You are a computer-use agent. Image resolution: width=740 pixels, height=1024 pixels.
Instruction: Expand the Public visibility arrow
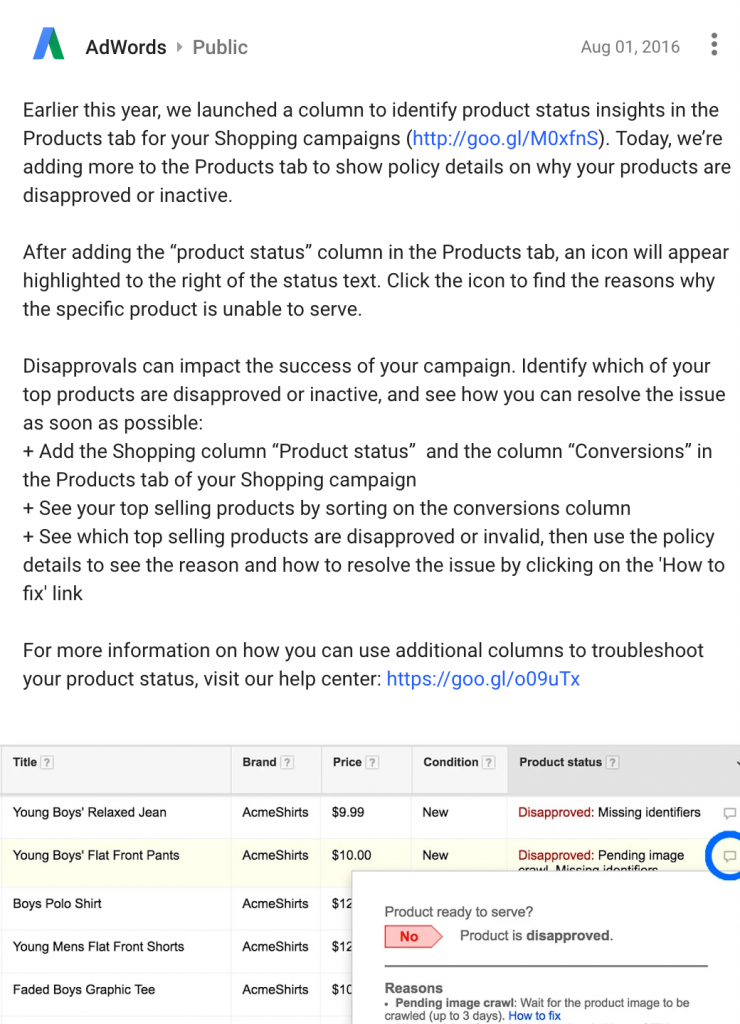[x=180, y=47]
